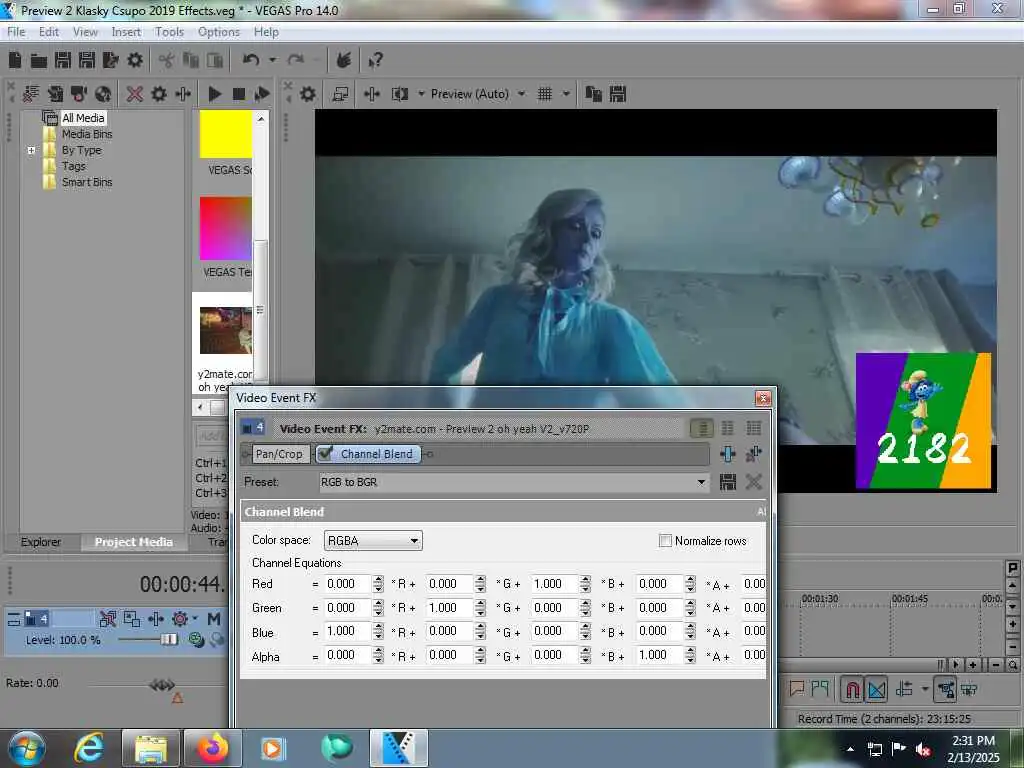1024x768 pixels.
Task: Open the View menu
Action: [85, 32]
